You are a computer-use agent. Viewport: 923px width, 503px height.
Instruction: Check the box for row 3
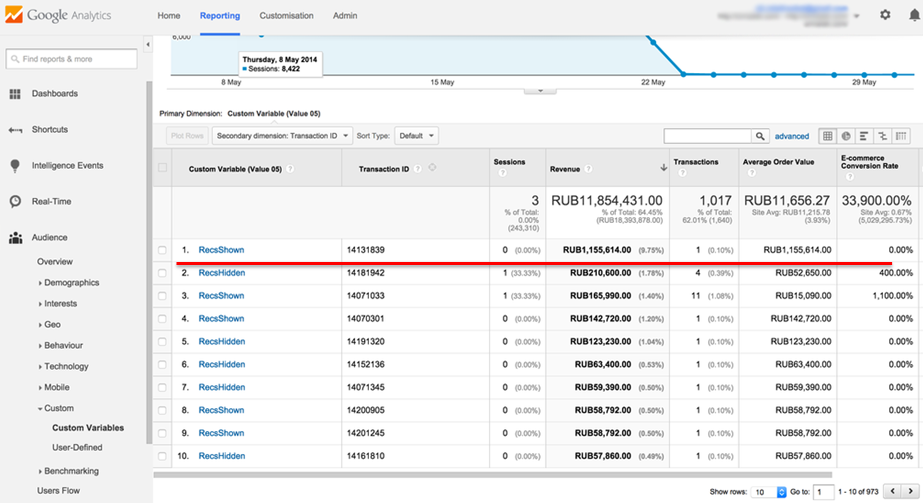(163, 296)
